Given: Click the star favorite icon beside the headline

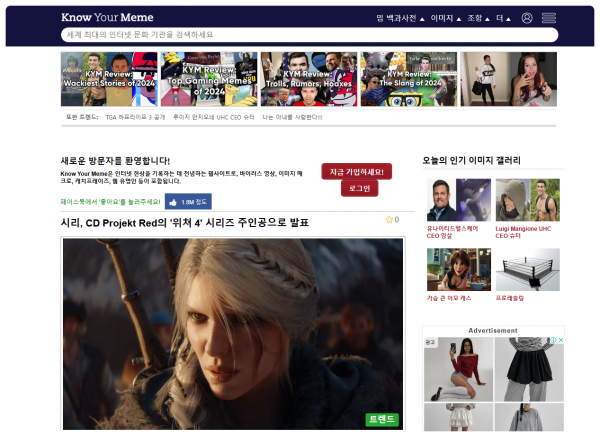Looking at the screenshot, I should pos(389,220).
